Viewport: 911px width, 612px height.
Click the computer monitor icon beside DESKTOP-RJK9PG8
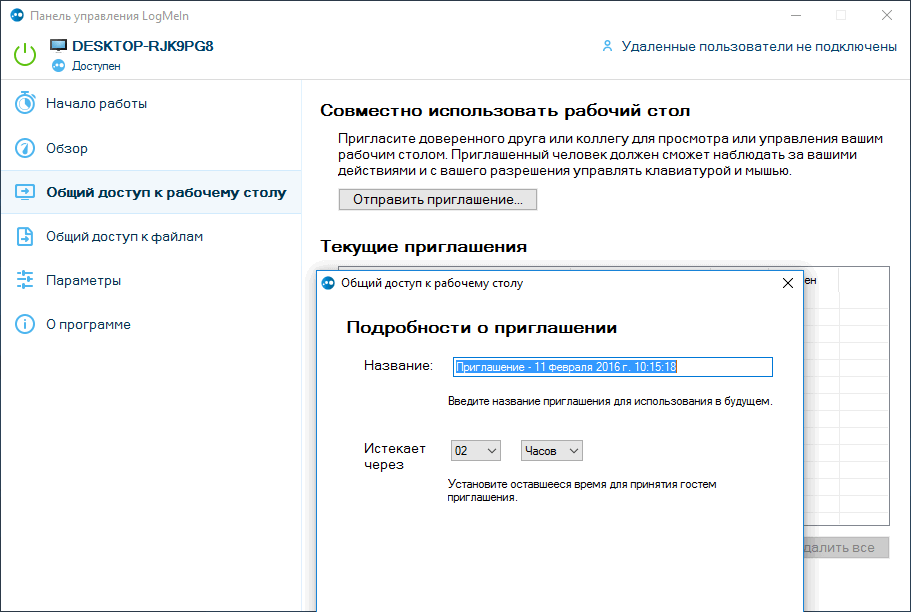pos(58,46)
